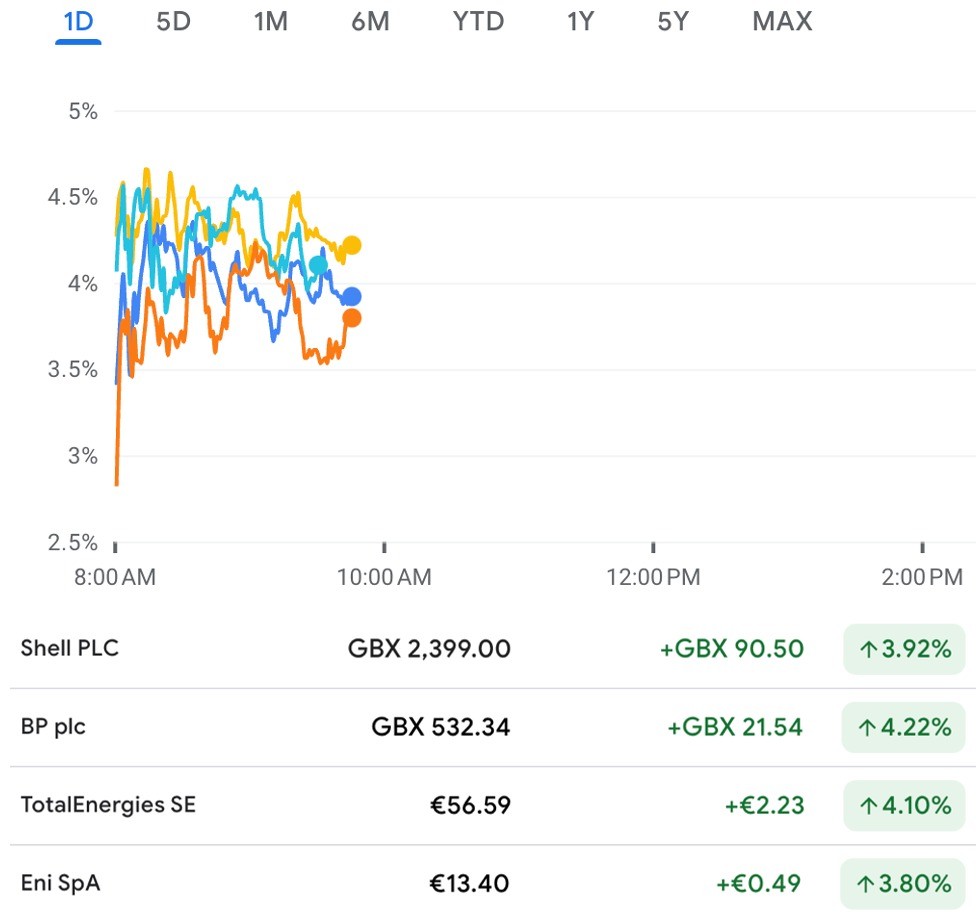Click the price GBX 532.34
Screen dimensions: 976x922
[441, 727]
